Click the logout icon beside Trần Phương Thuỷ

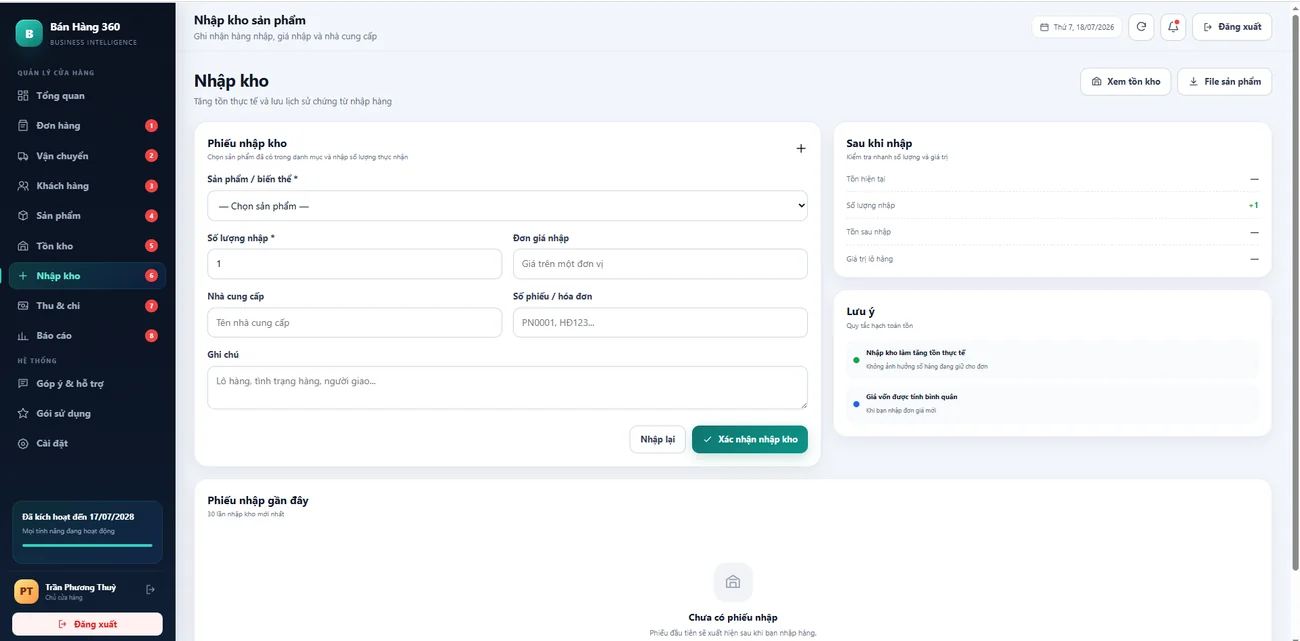151,590
